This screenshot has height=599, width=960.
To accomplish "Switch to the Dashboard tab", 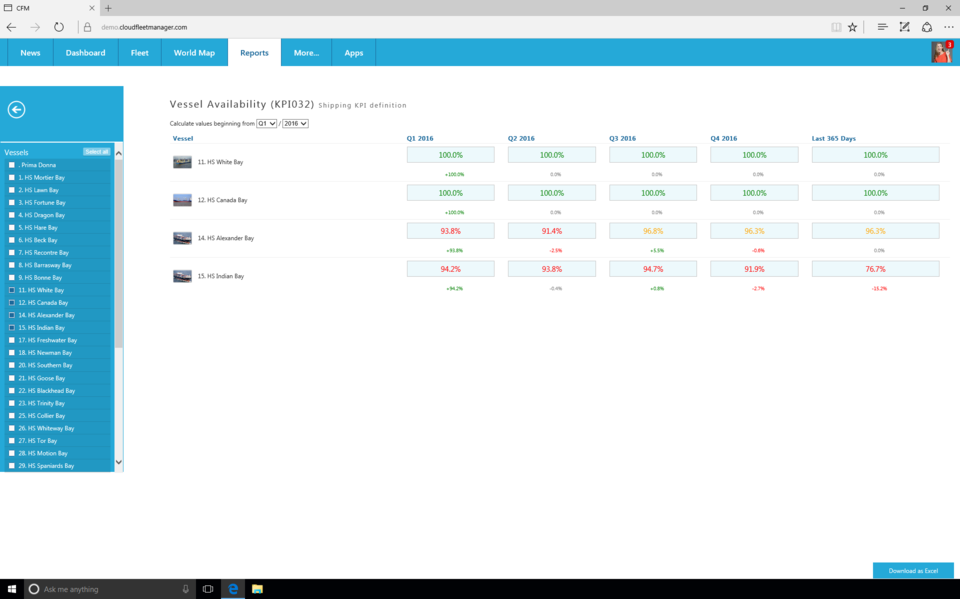I will click(85, 53).
